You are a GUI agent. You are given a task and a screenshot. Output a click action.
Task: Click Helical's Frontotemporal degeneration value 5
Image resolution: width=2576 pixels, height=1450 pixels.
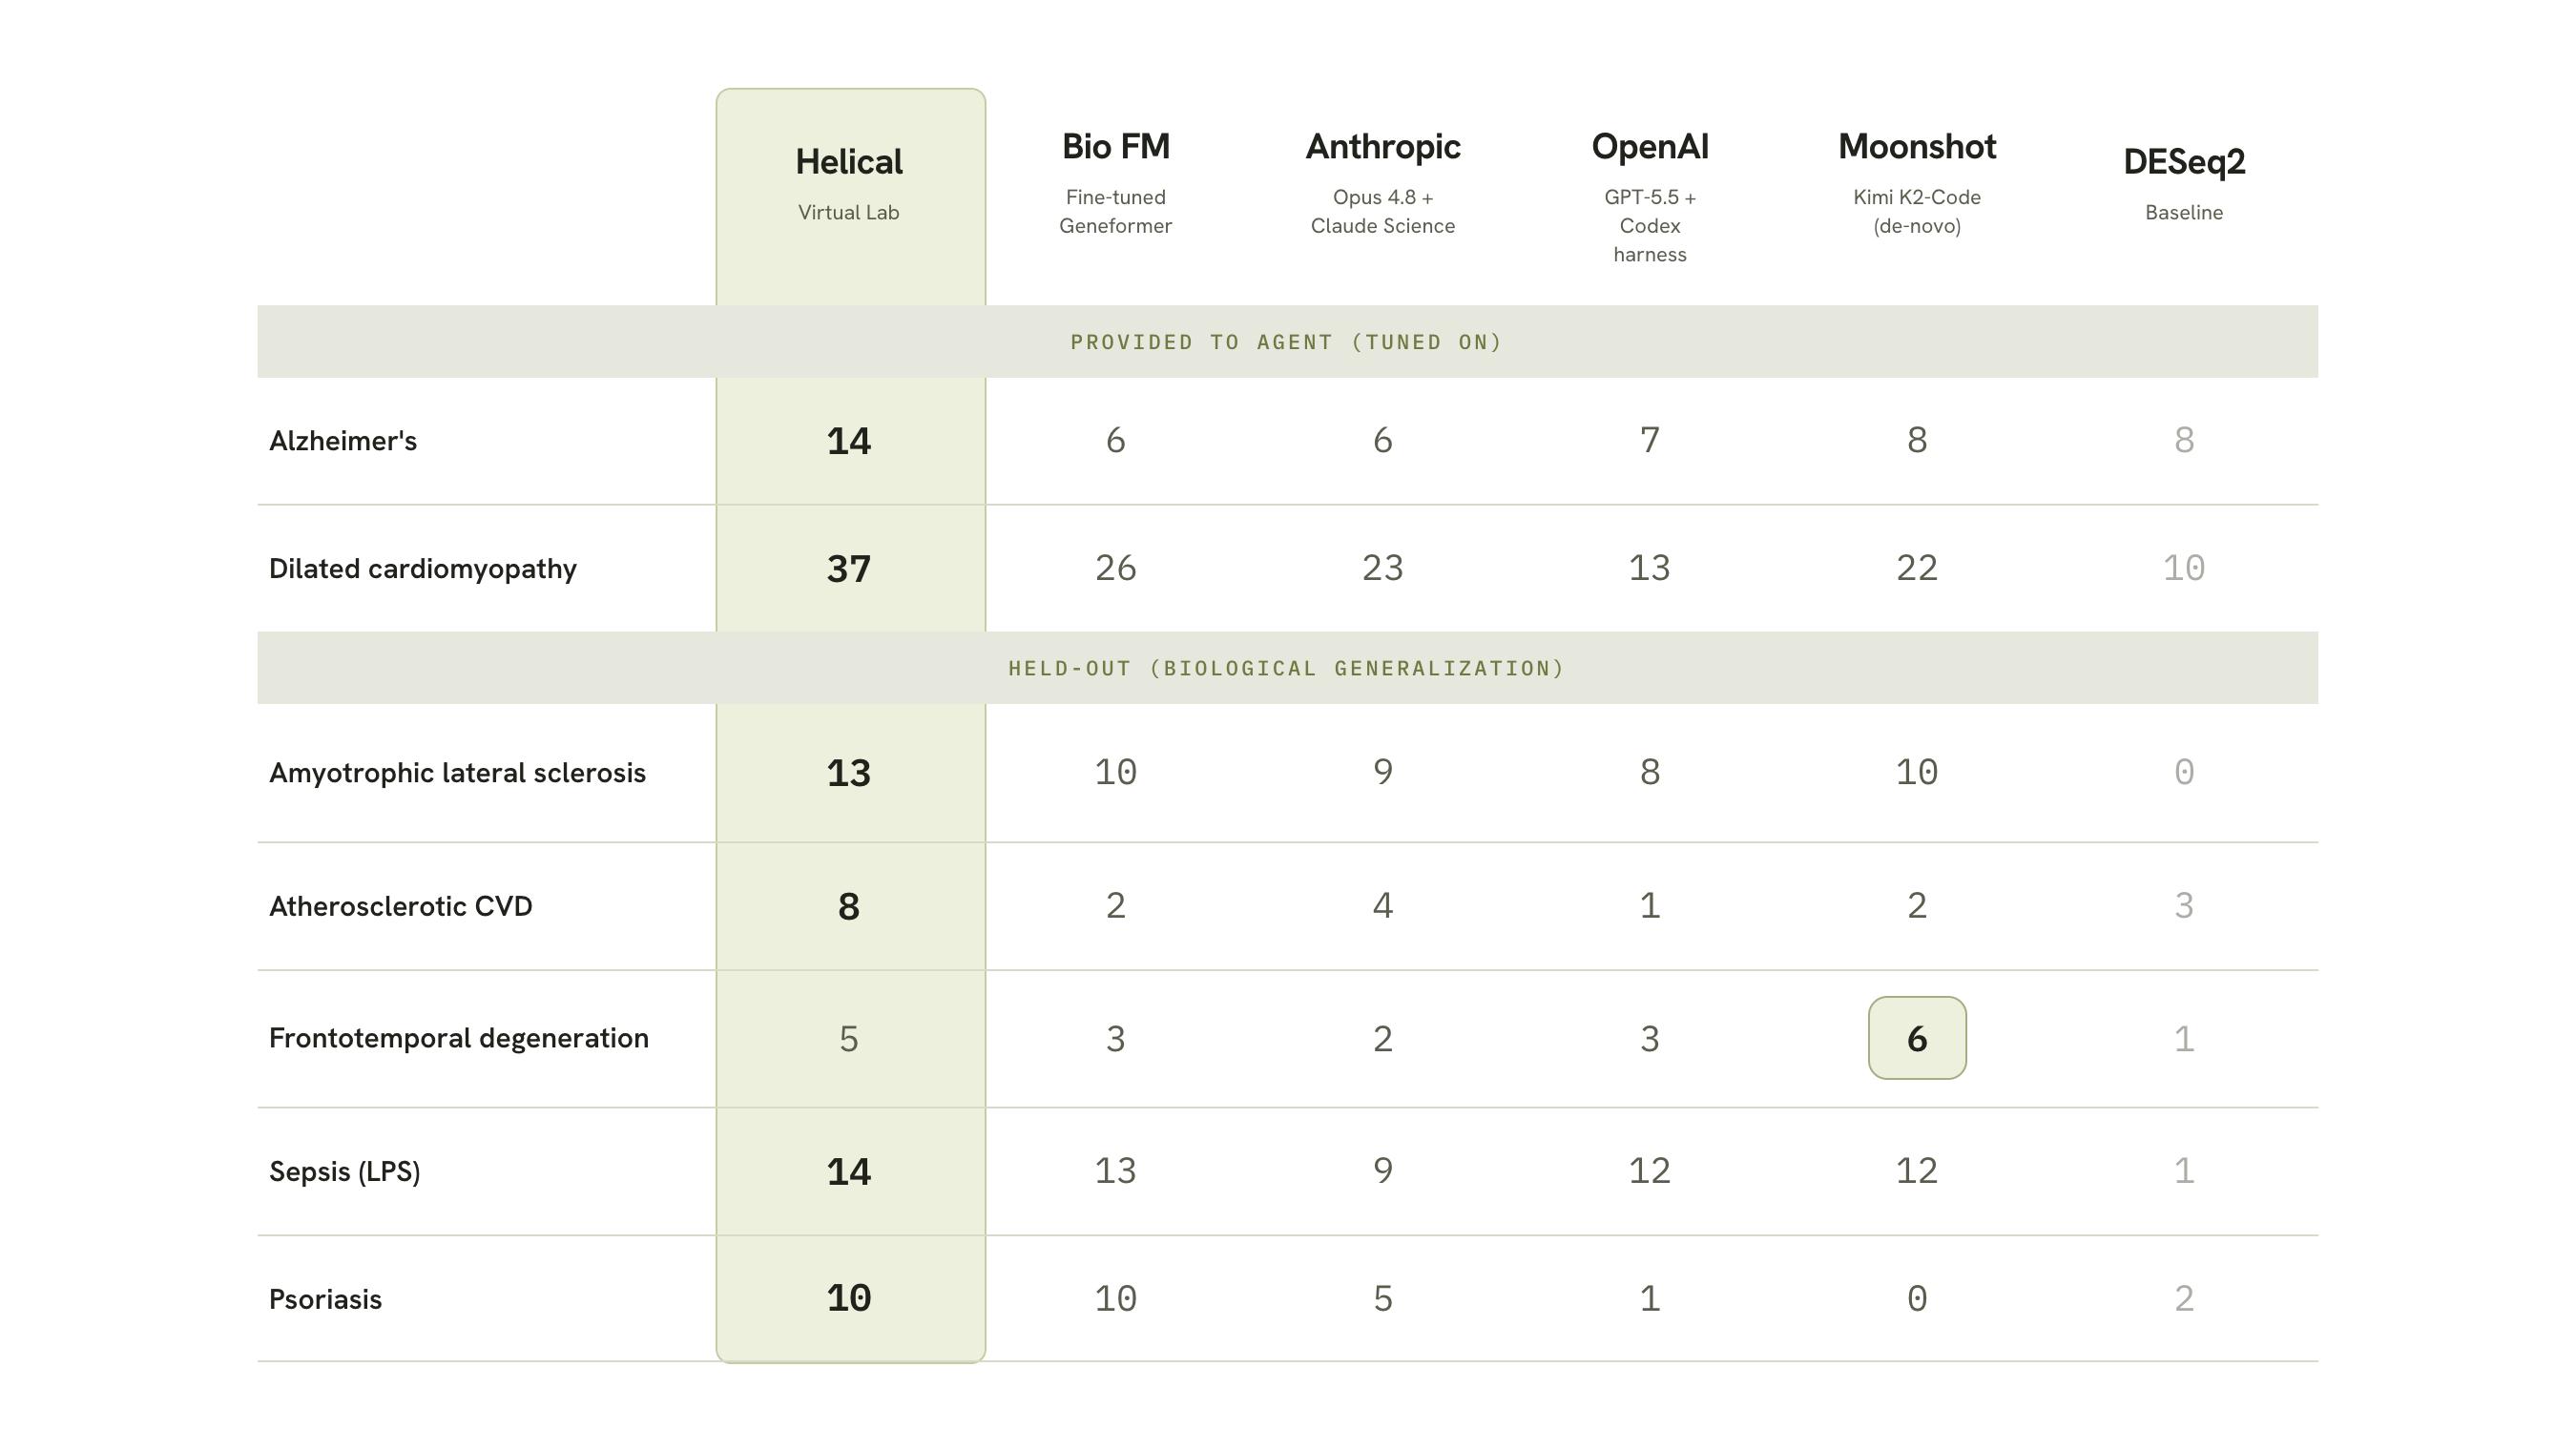849,1040
